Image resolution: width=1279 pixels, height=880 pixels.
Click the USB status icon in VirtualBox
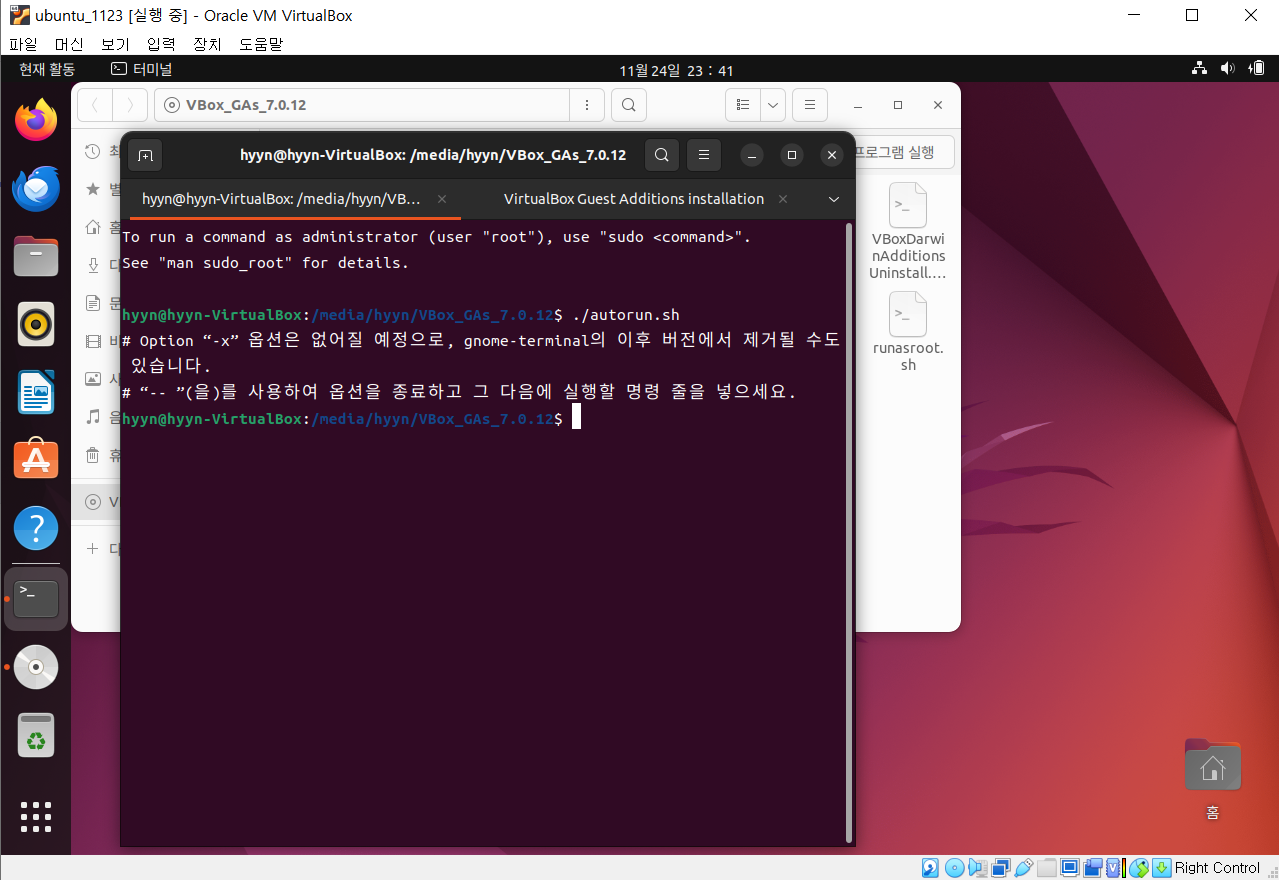point(1024,868)
